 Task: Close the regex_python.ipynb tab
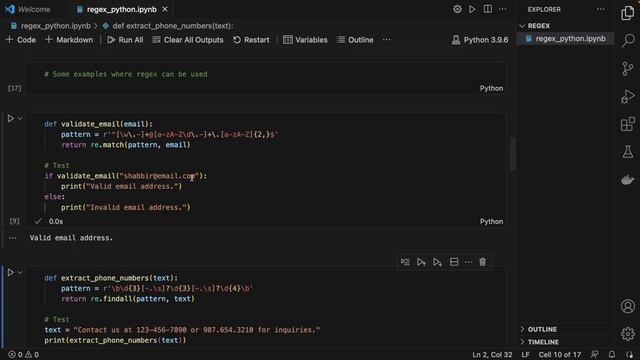[x=165, y=9]
